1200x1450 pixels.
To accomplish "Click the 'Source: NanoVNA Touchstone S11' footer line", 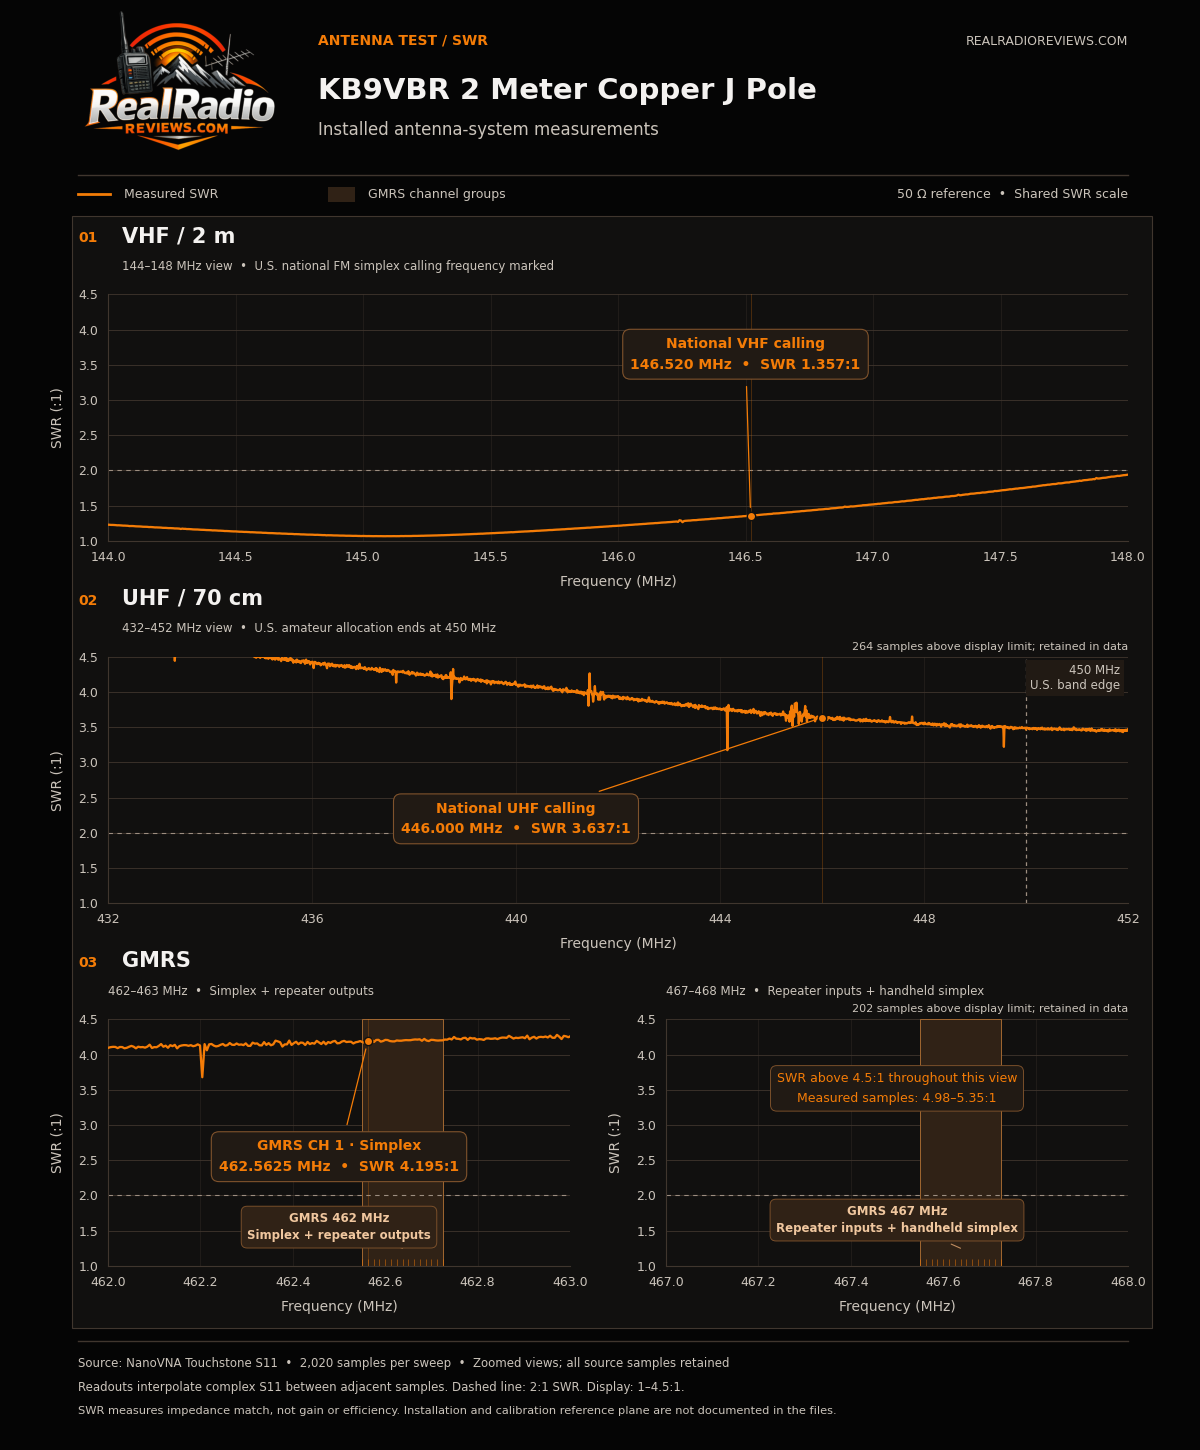I will pos(404,1363).
